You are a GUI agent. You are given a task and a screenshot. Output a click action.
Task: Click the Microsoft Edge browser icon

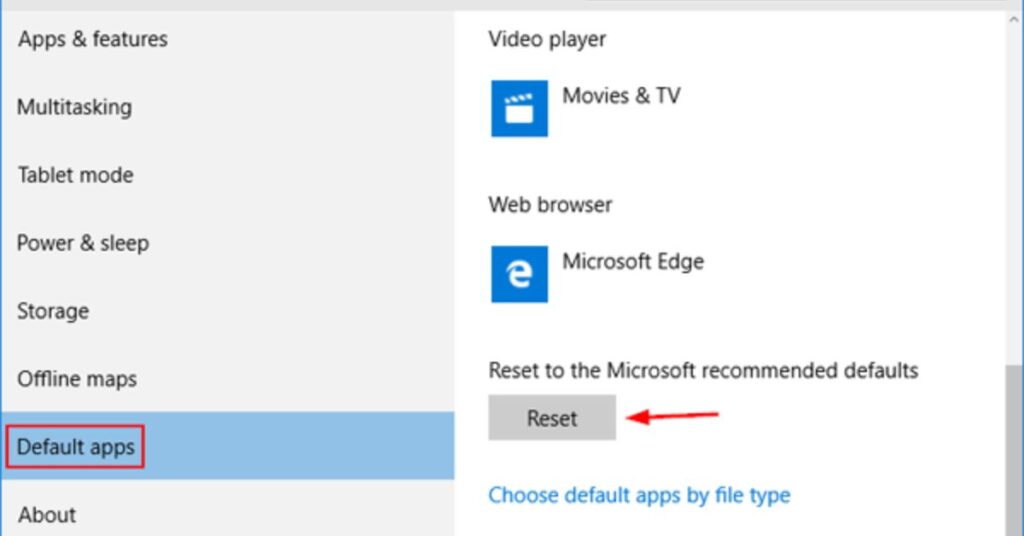(519, 274)
